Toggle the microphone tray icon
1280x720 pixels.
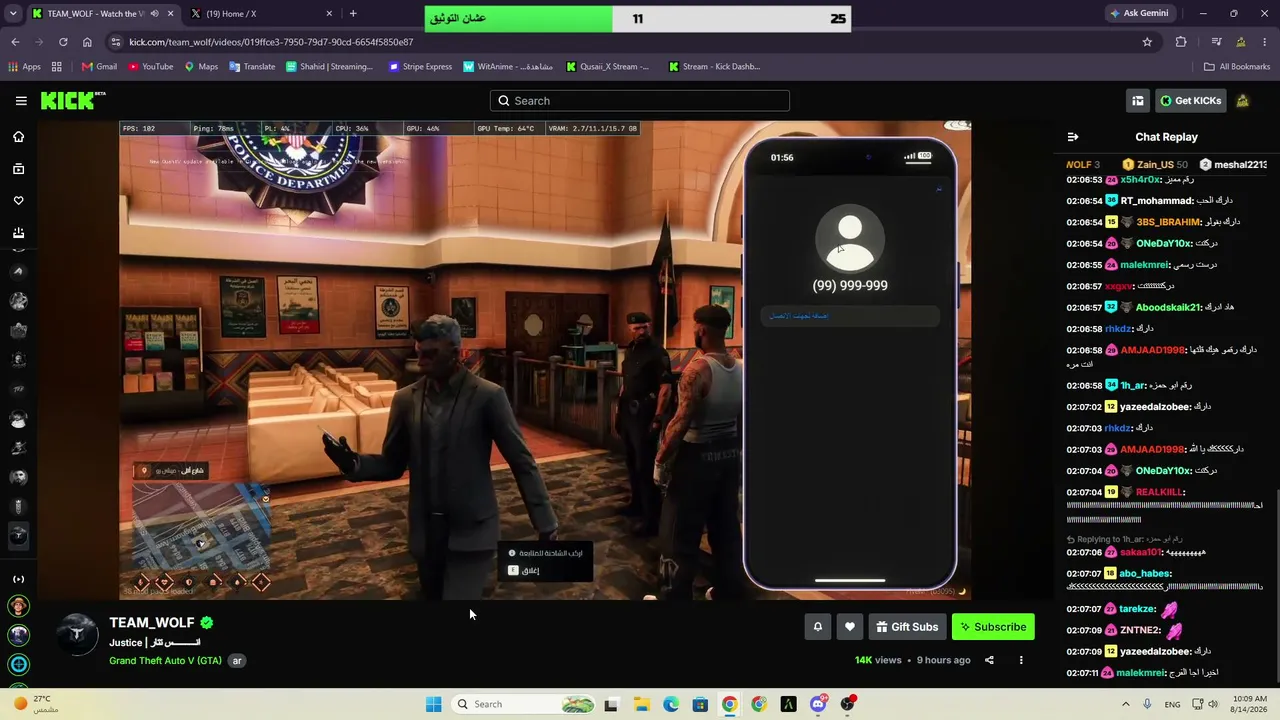(1147, 704)
